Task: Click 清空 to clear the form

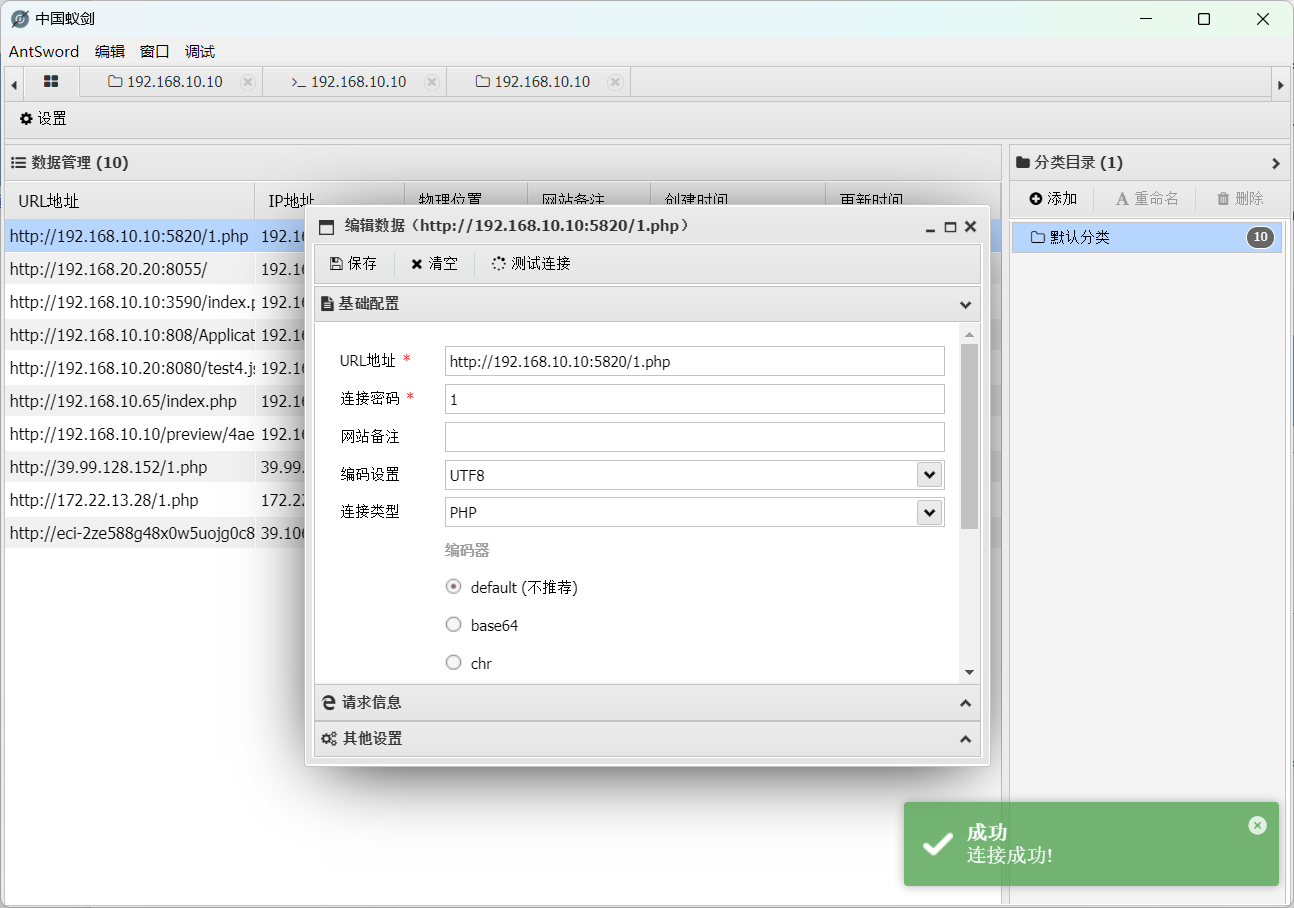Action: click(x=434, y=264)
